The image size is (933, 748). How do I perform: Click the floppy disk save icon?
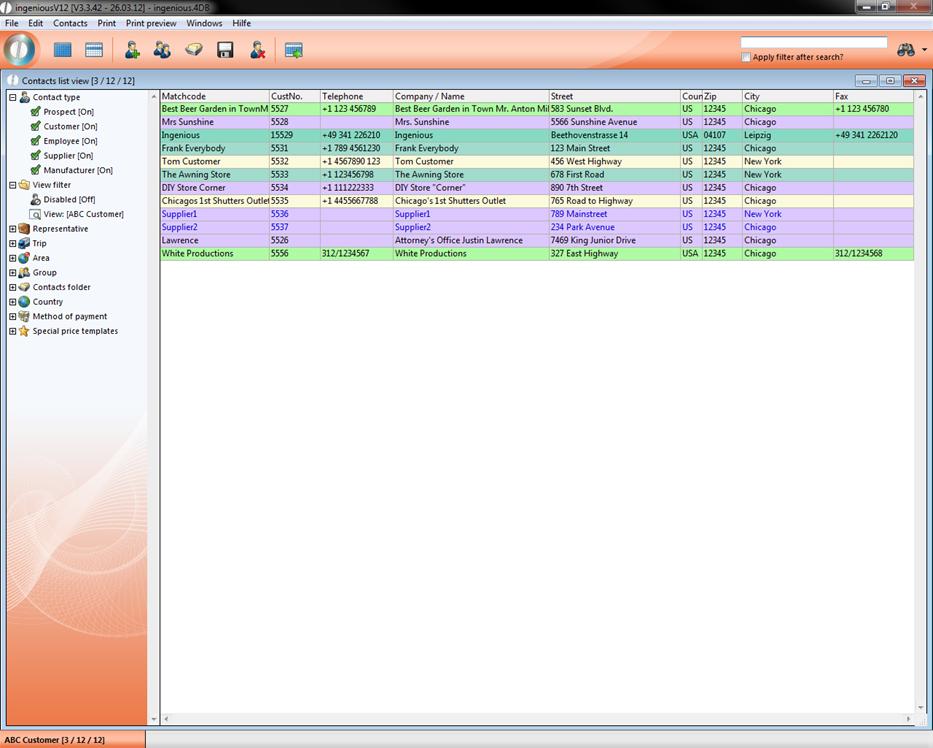pos(225,50)
